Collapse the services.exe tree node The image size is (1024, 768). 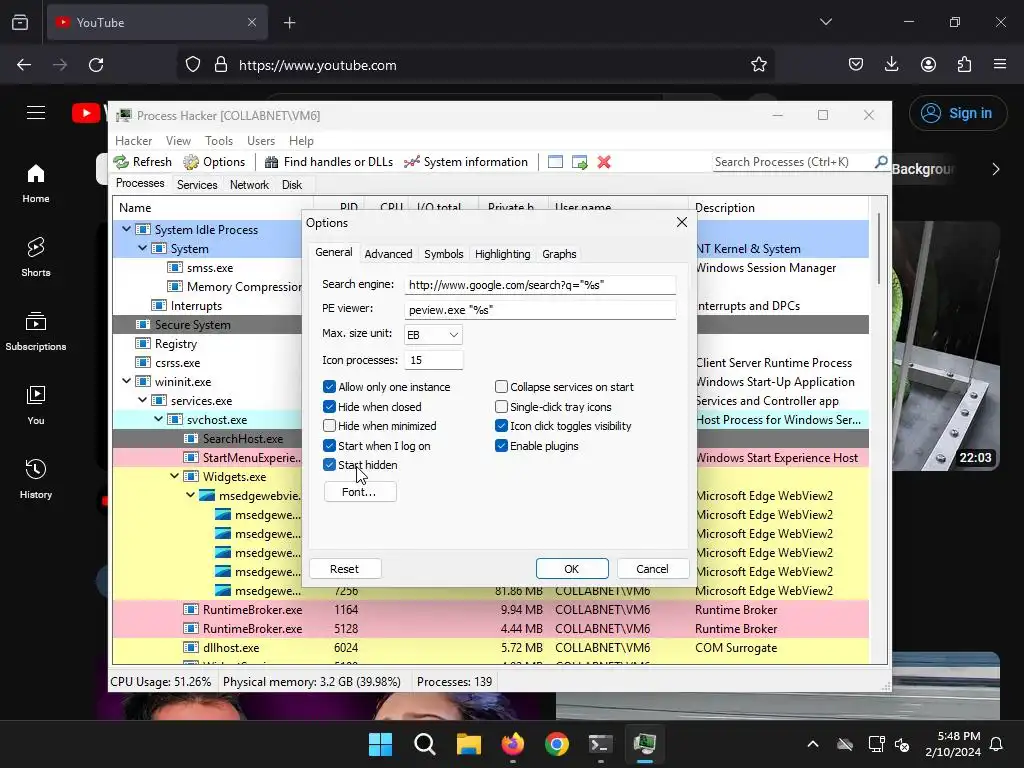142,400
